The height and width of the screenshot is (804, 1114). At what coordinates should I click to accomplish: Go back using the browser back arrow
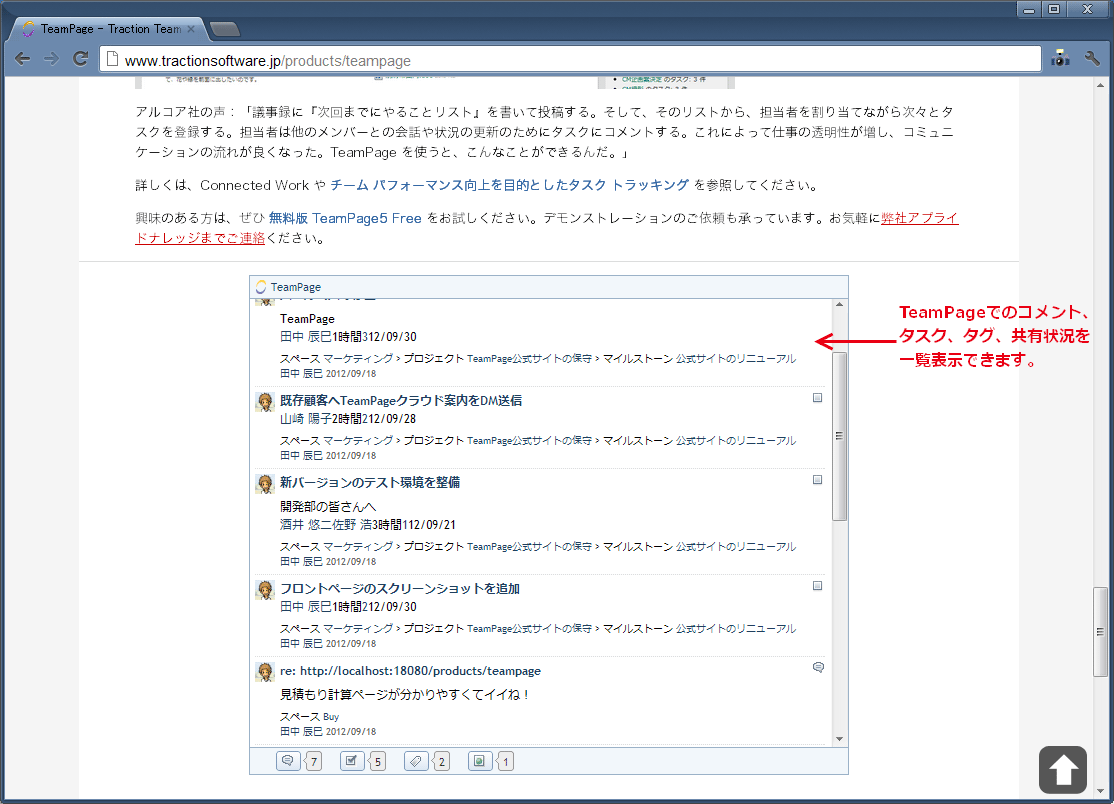tap(22, 59)
